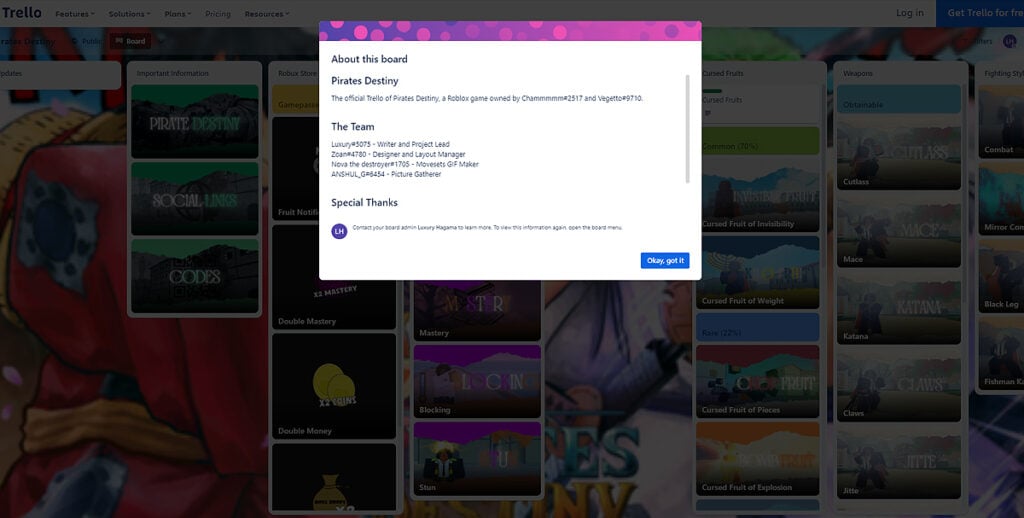Switch to the Board view button
The height and width of the screenshot is (518, 1024).
[x=131, y=41]
